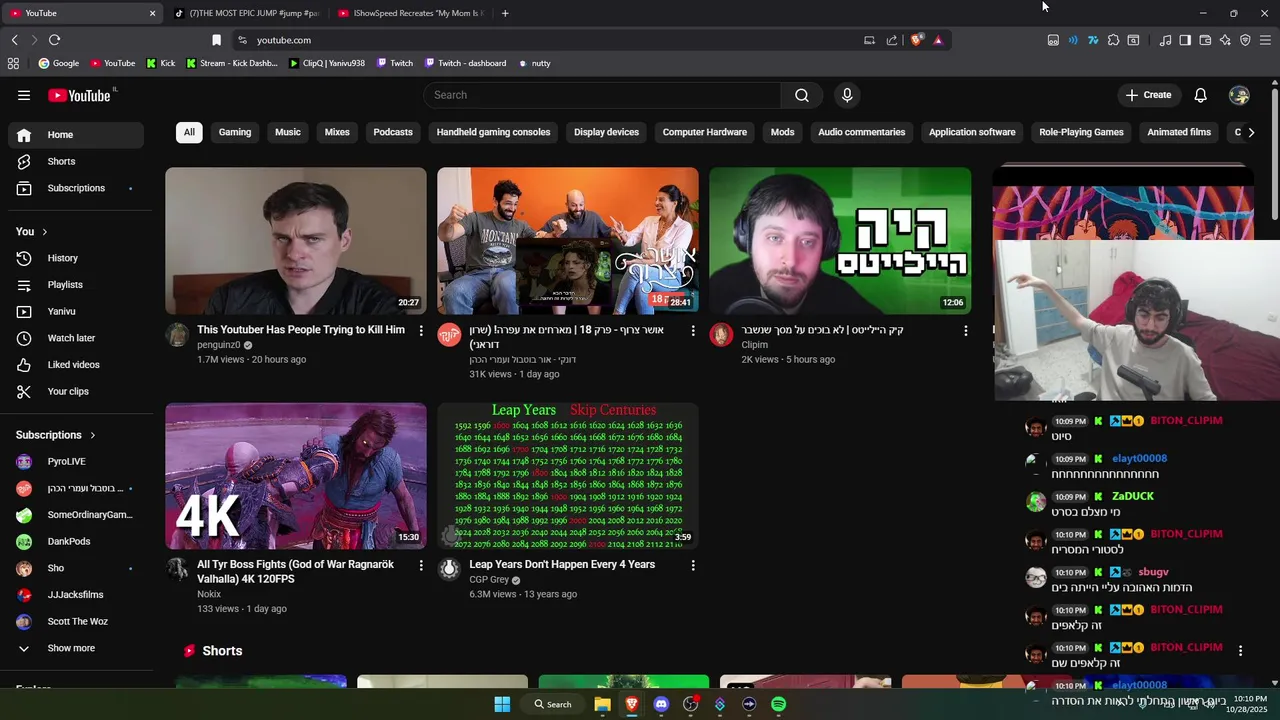
Task: Click the YouTube logo
Action: point(79,95)
